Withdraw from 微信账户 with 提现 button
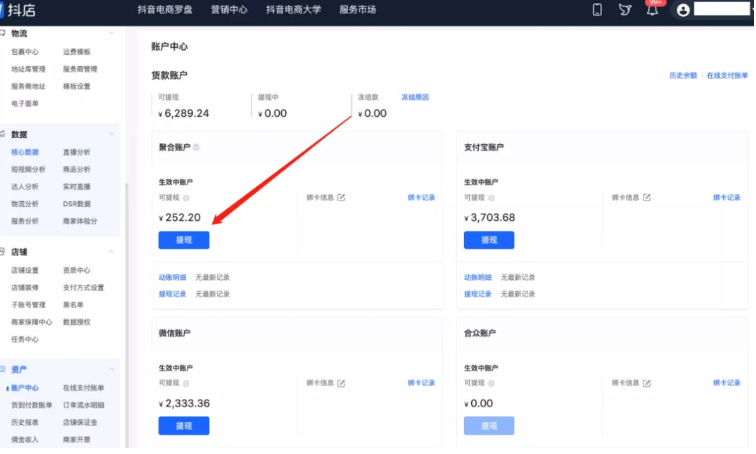756x454 pixels. [x=184, y=426]
